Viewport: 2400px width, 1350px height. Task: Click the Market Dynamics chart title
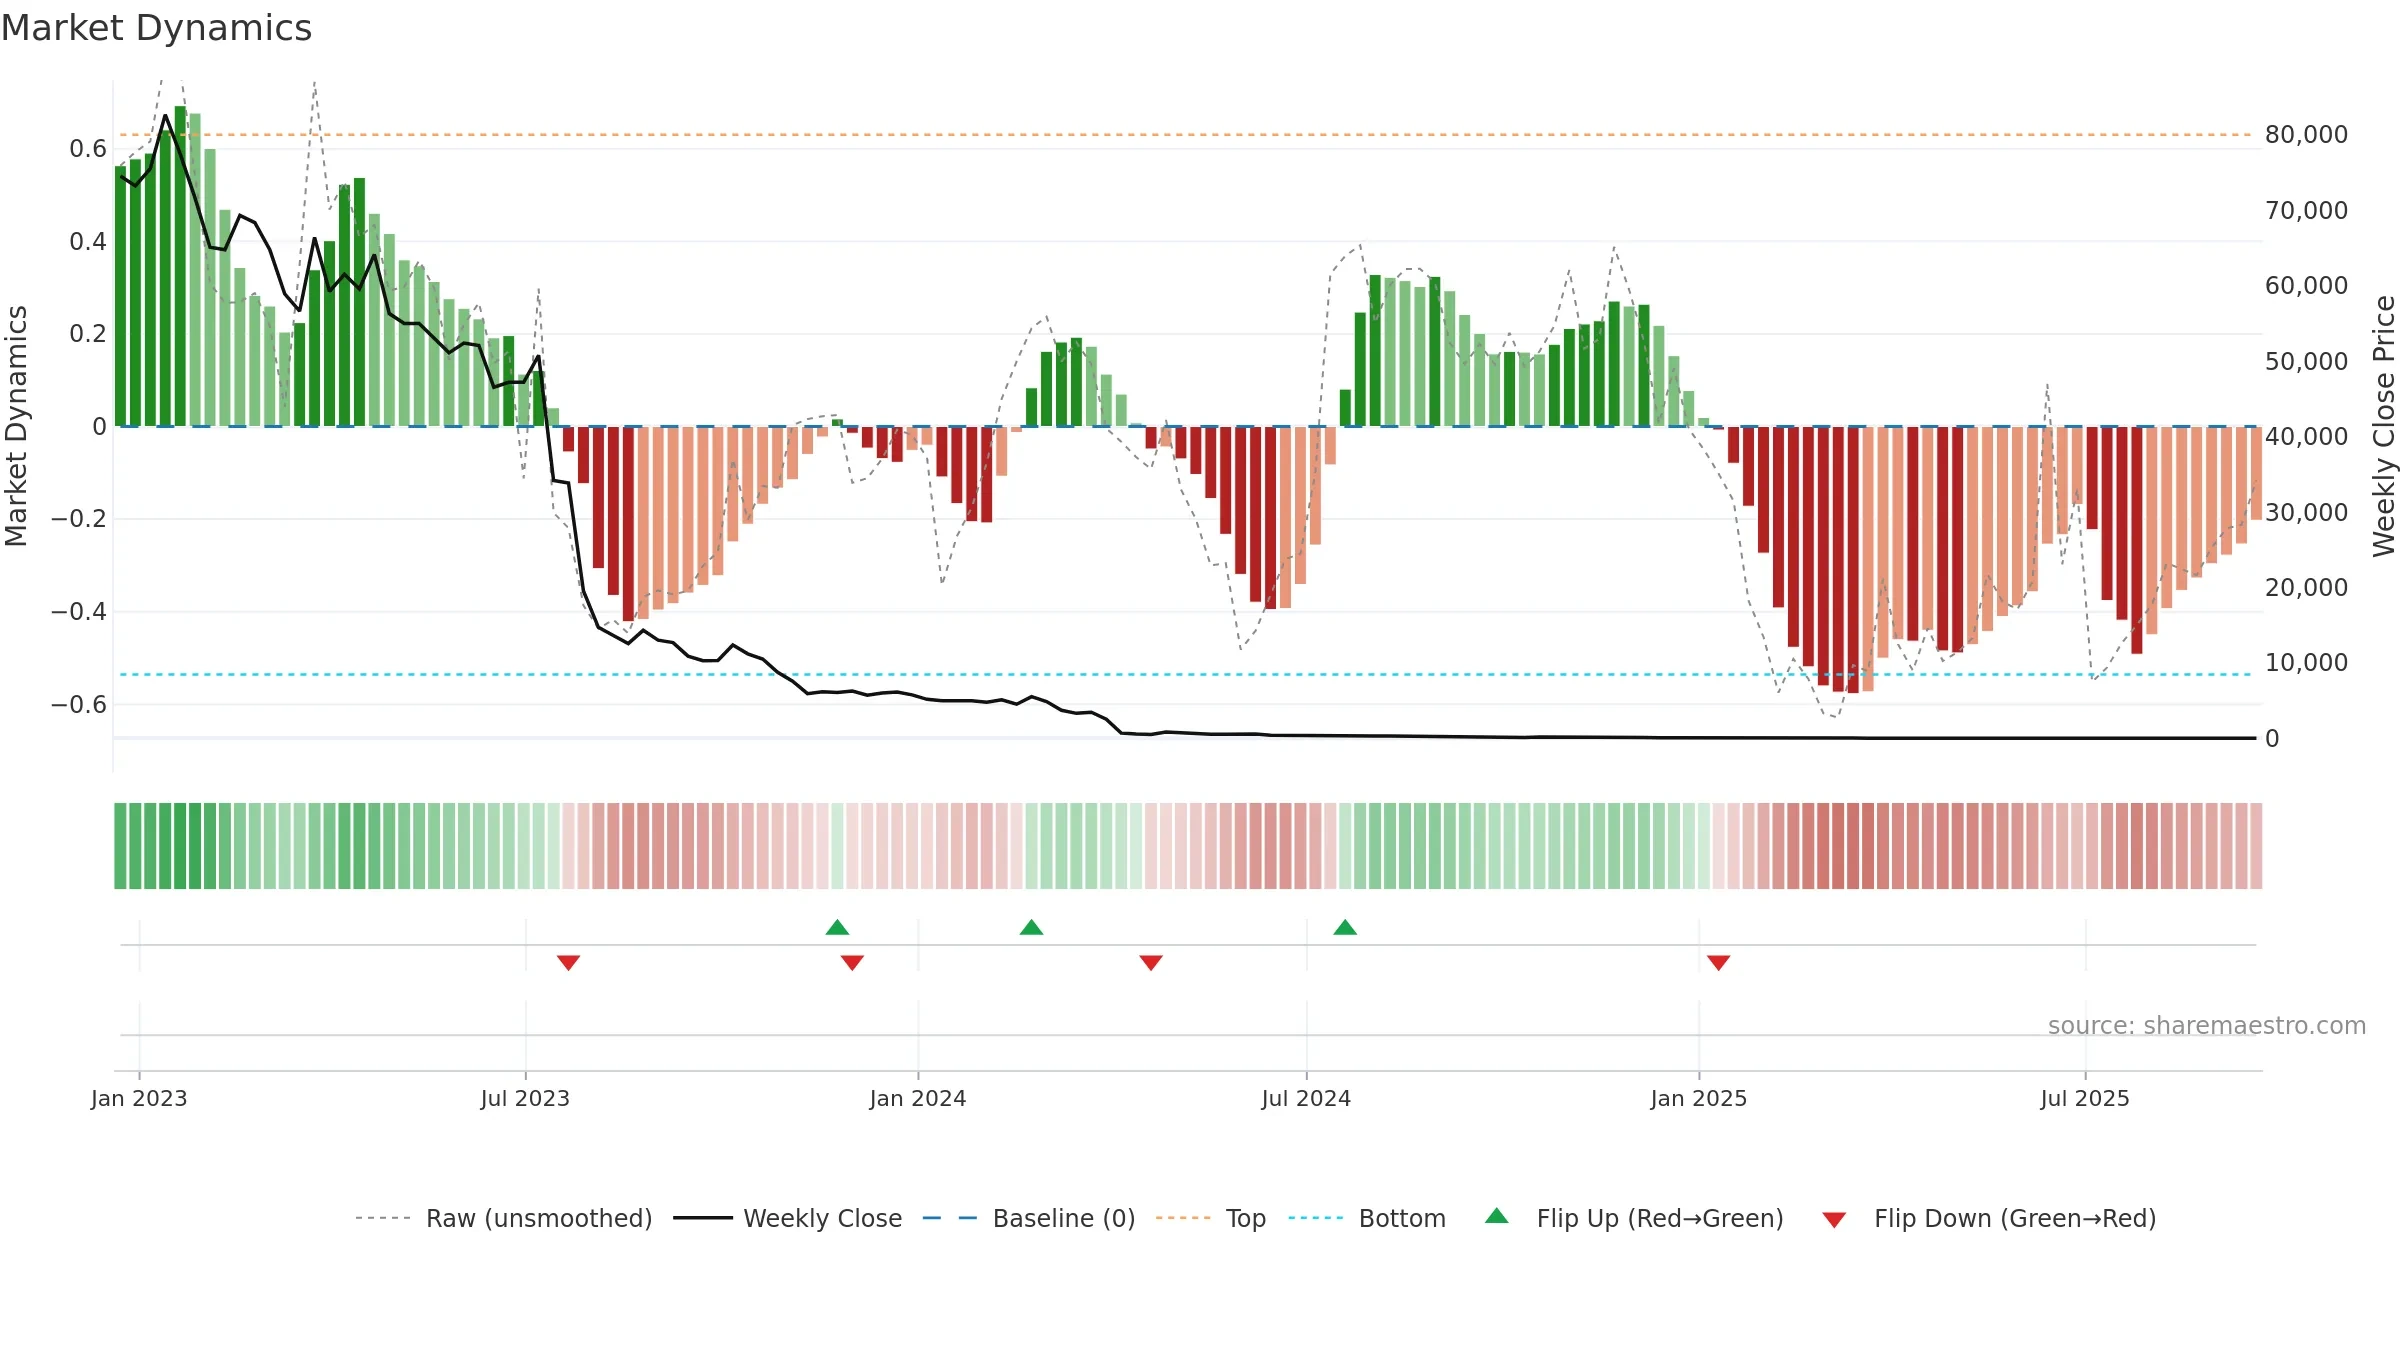point(156,28)
